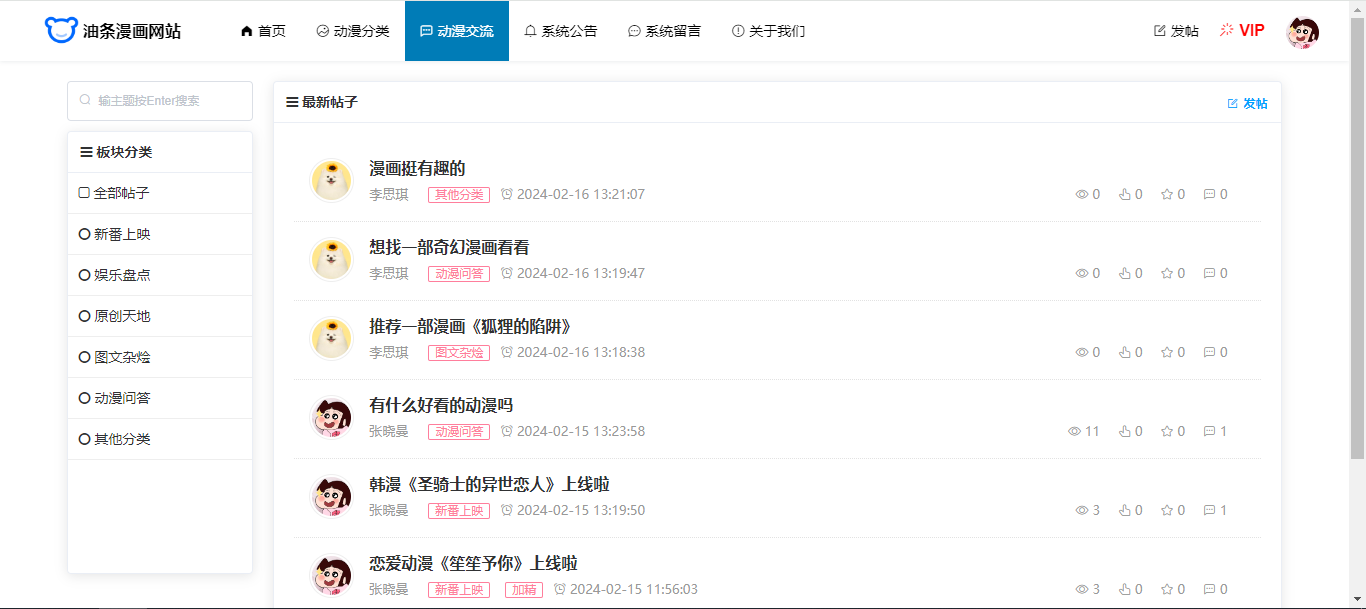Click star icon on 漫画挺有趣的 post
Screen dimensions: 1366x609
point(1166,194)
